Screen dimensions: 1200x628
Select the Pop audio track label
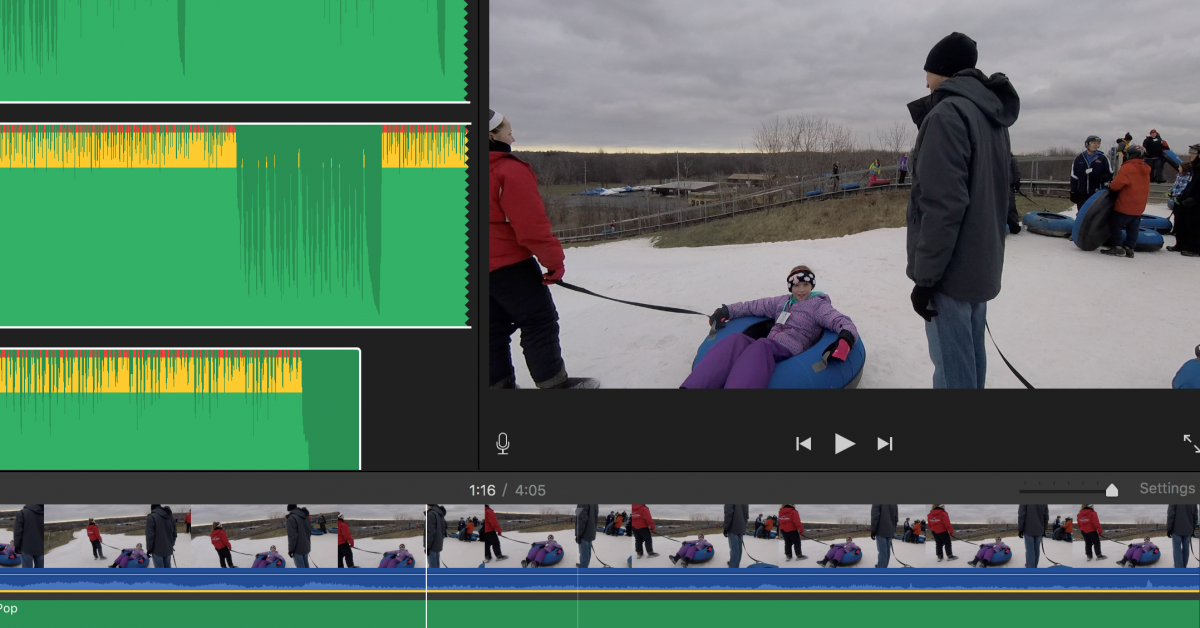point(8,608)
